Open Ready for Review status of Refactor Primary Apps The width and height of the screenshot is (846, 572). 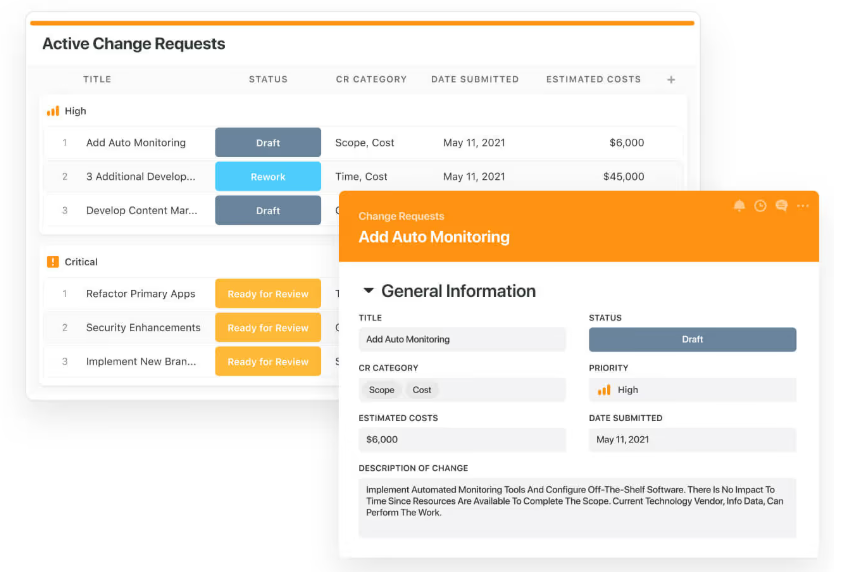tap(268, 294)
